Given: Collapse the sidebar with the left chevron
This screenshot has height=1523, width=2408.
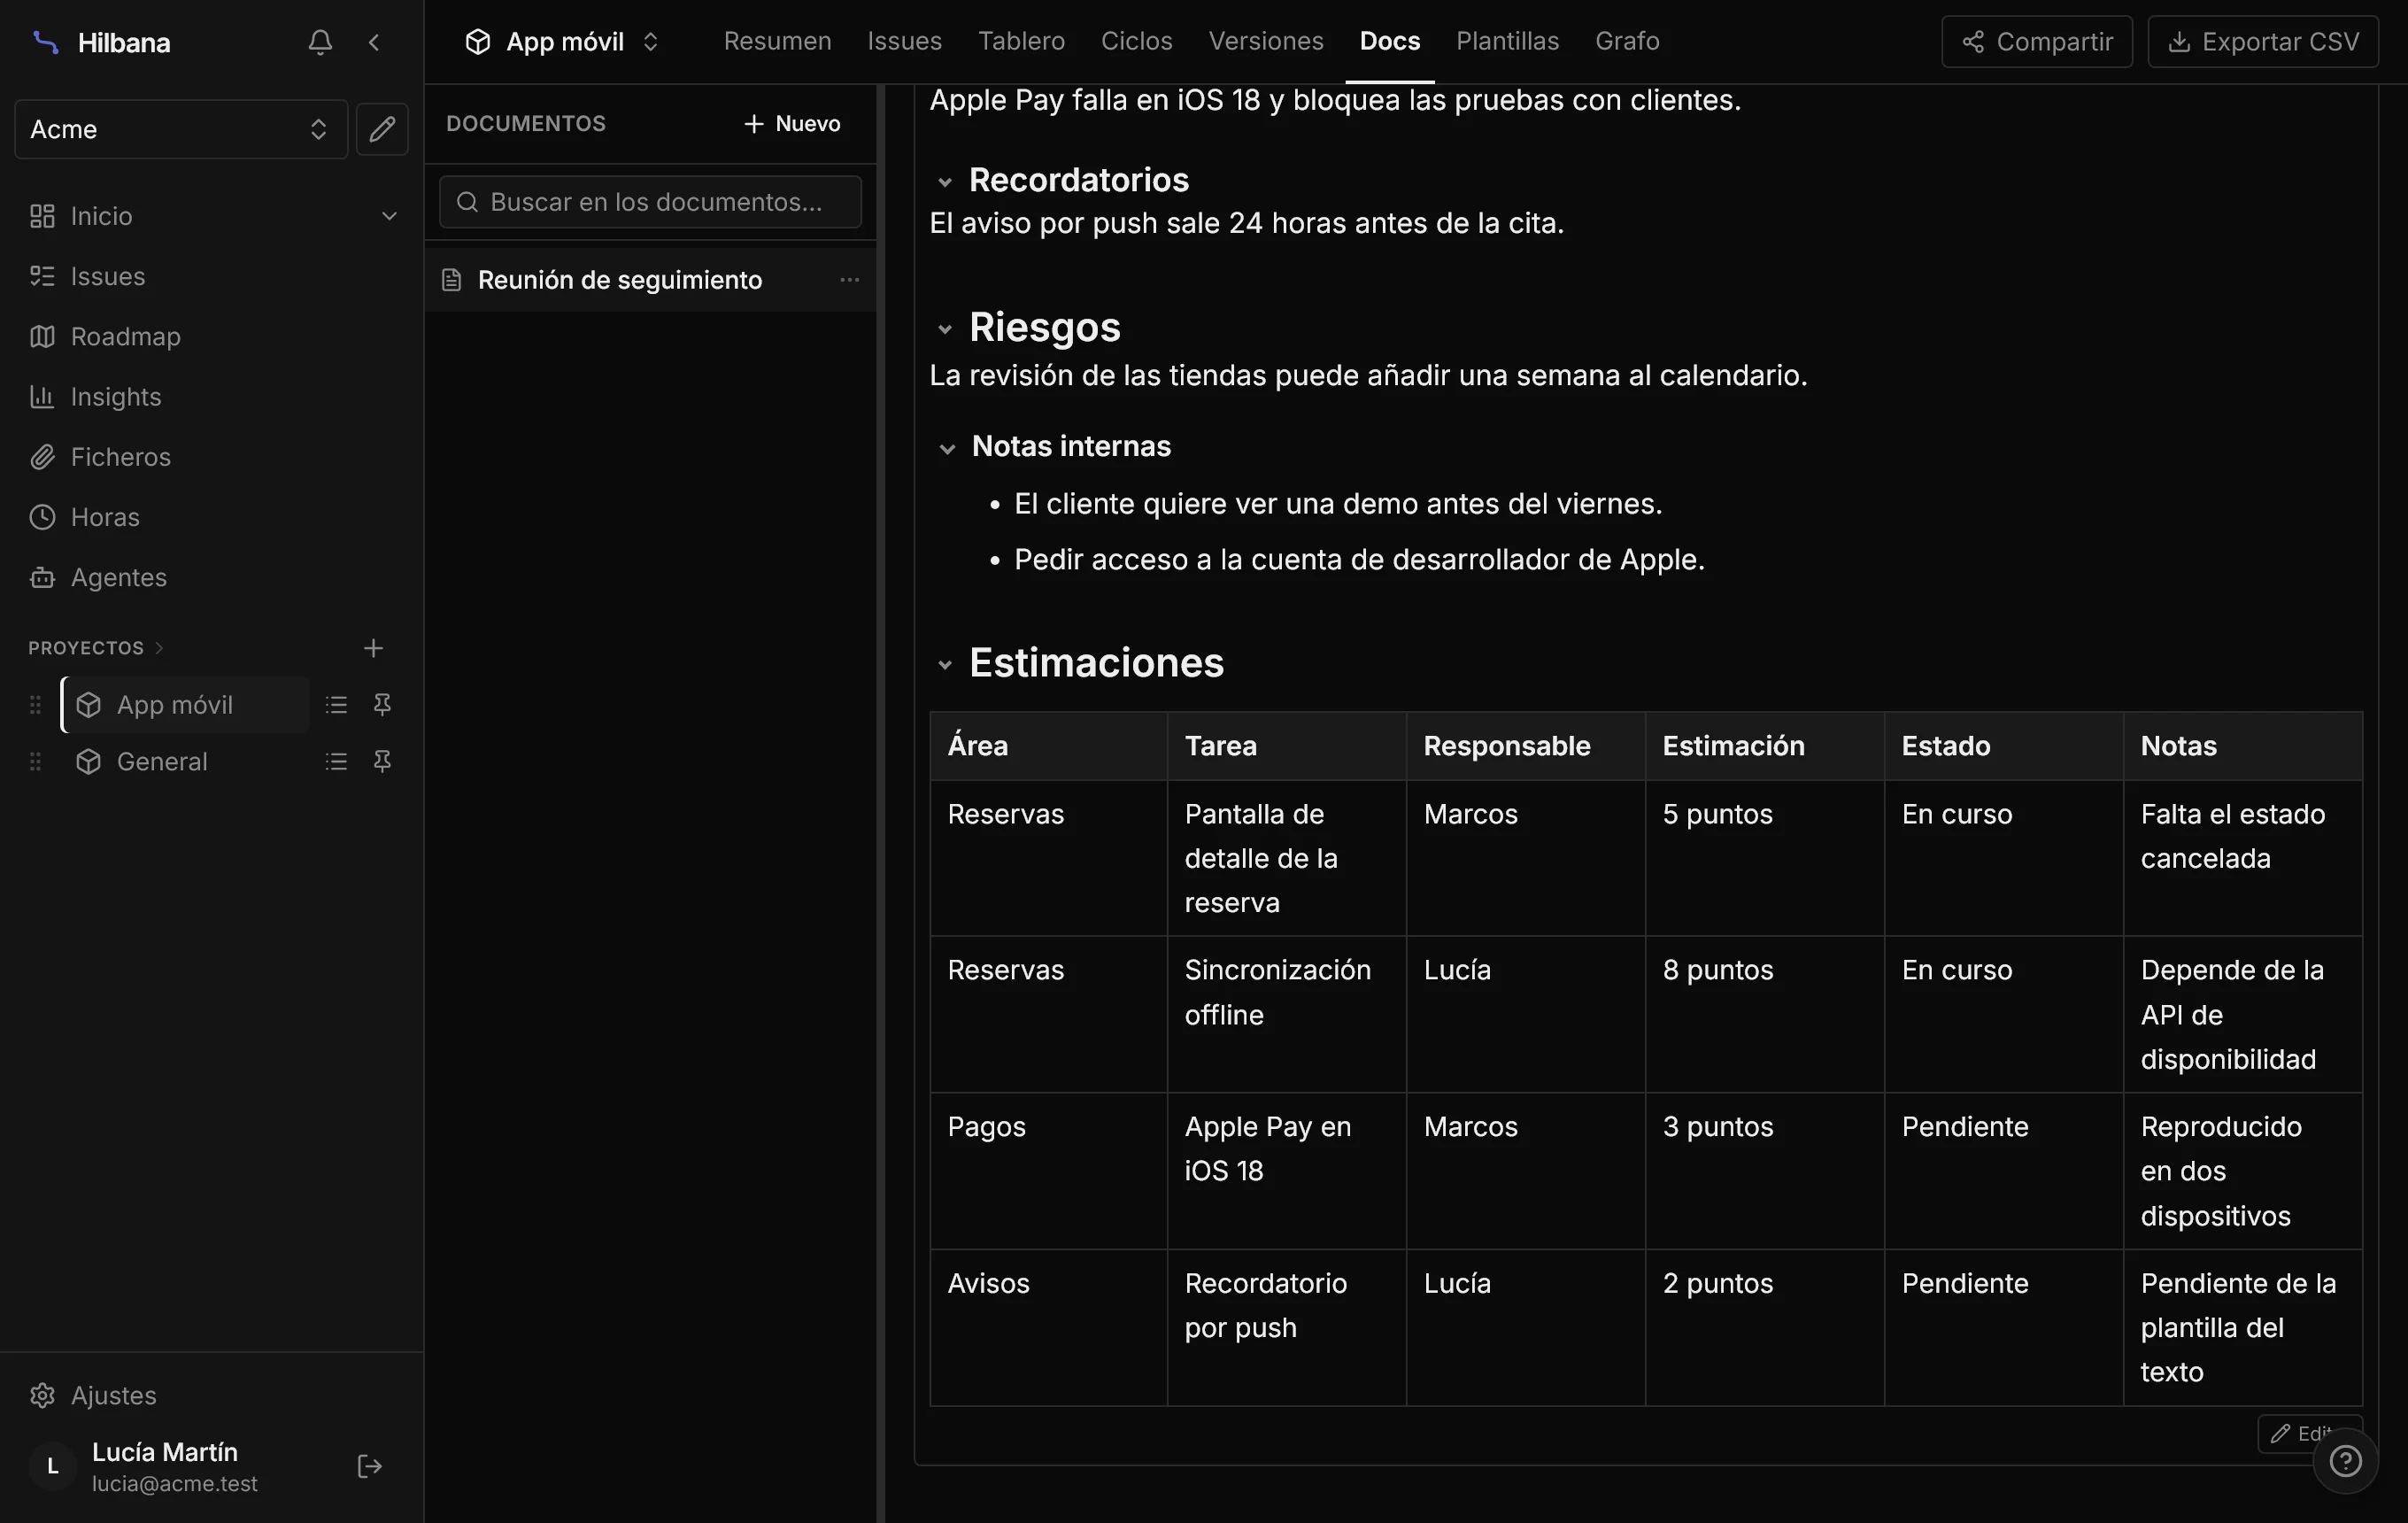Looking at the screenshot, I should coord(374,42).
